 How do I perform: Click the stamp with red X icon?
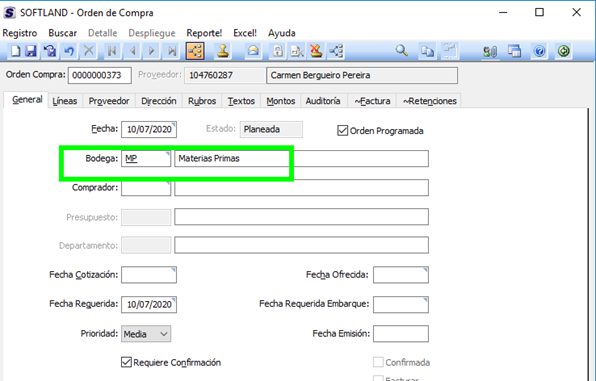point(316,51)
